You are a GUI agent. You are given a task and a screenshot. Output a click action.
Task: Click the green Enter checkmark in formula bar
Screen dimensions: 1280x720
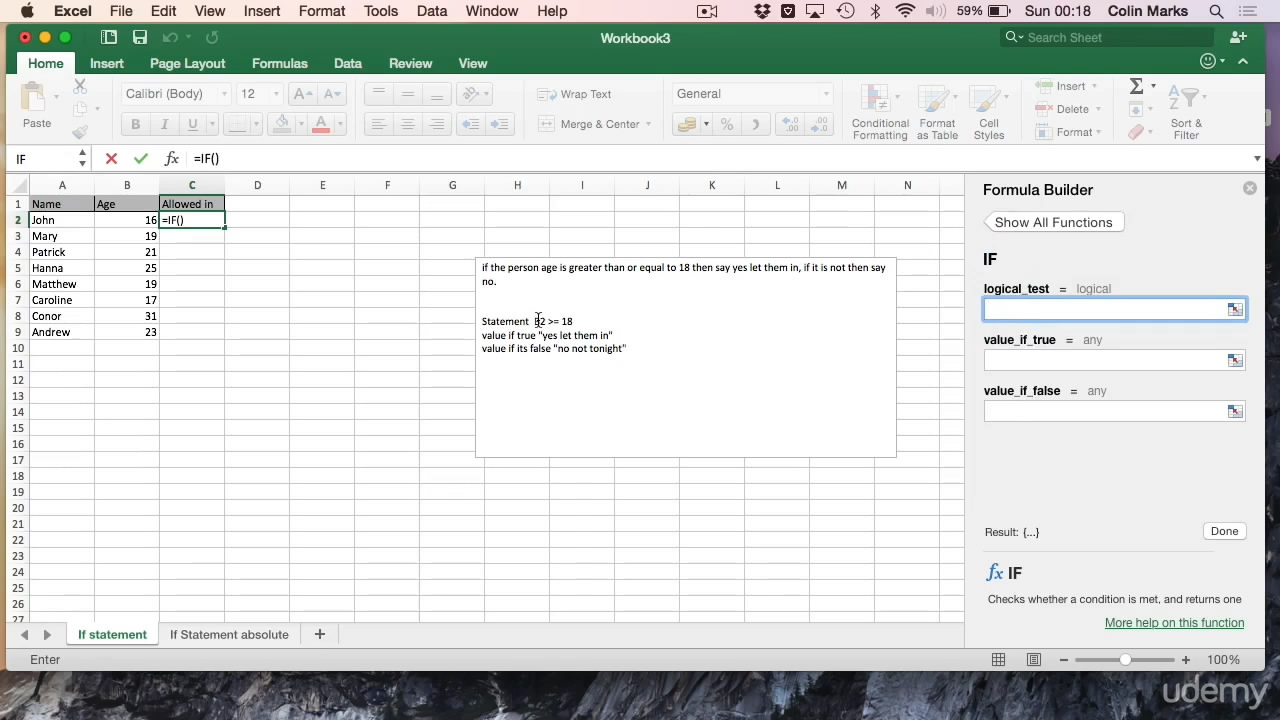tap(141, 158)
